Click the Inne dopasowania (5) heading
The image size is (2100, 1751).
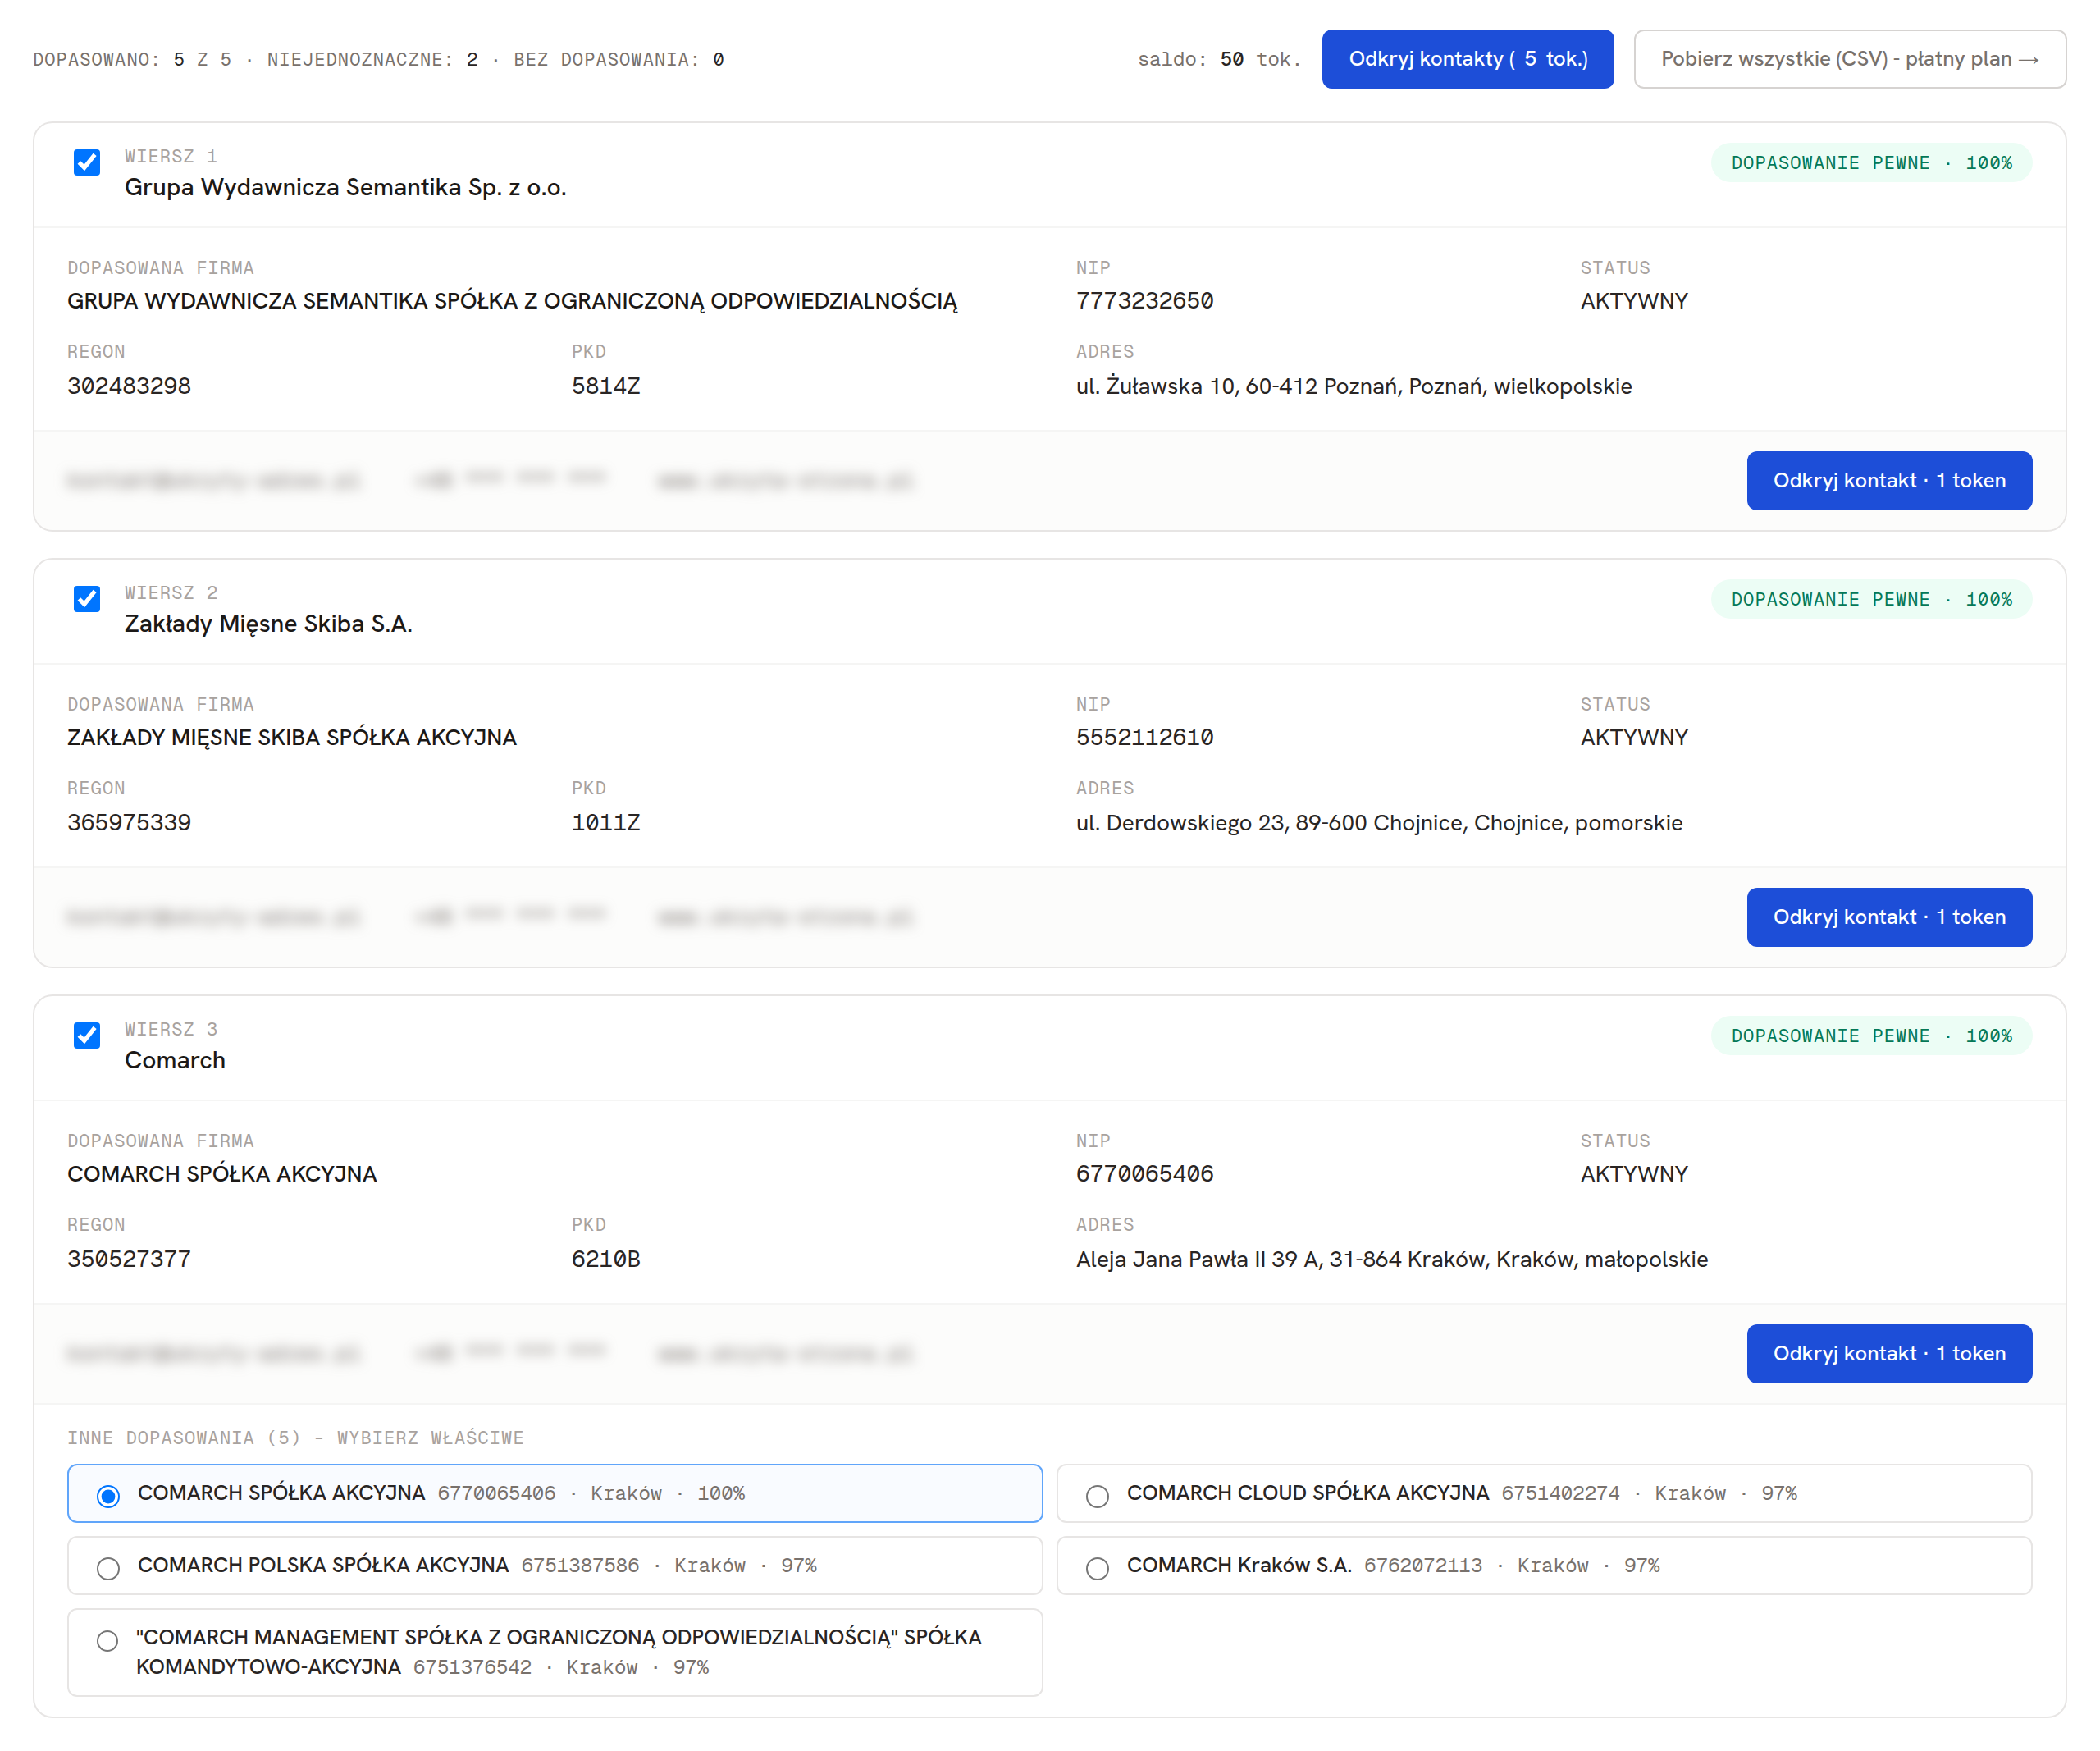(x=296, y=1438)
